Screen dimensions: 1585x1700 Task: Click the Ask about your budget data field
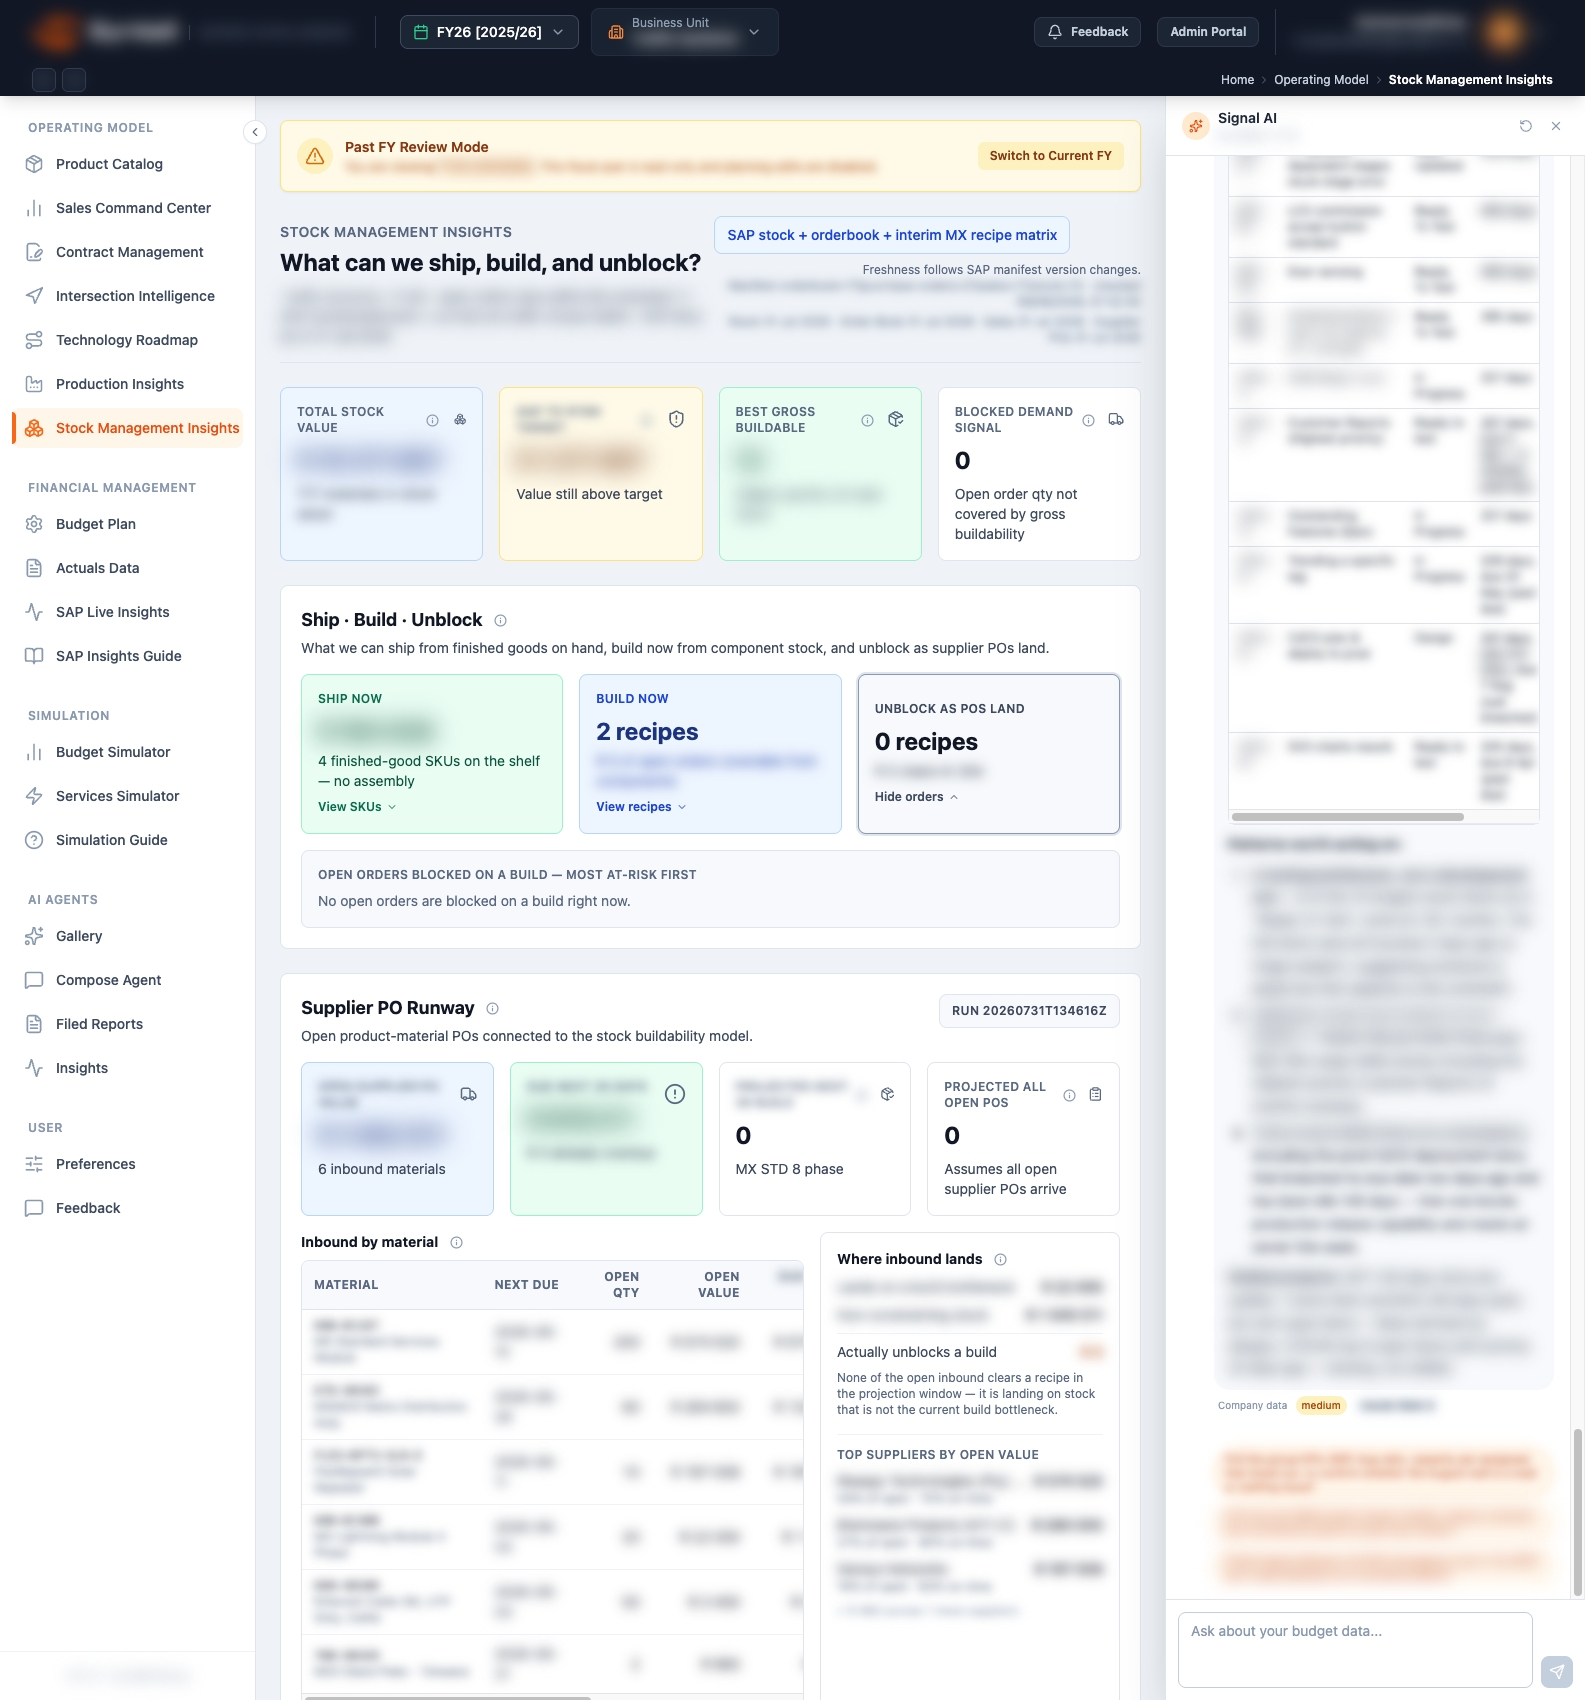[x=1355, y=1650]
